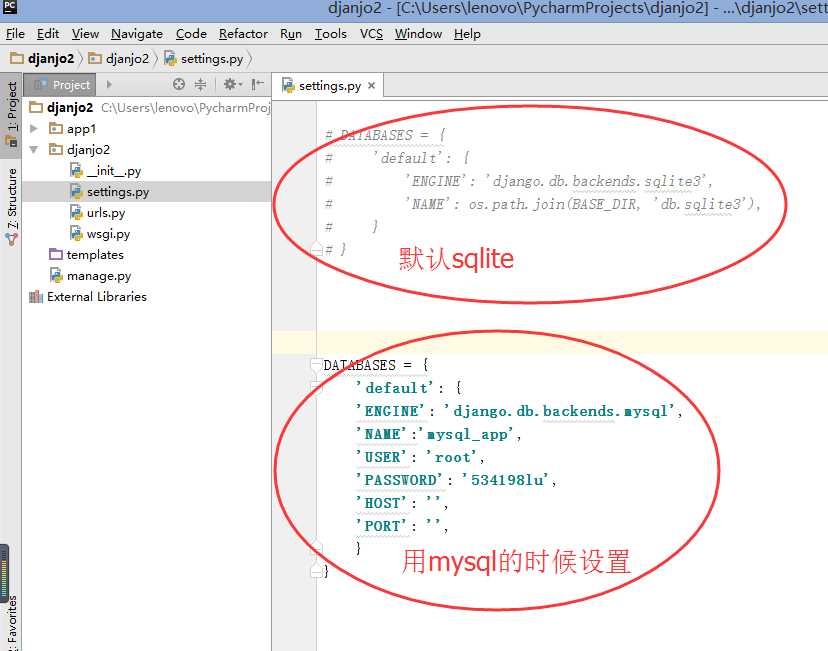The width and height of the screenshot is (828, 651).
Task: Click the scroll from source target icon
Action: tap(179, 84)
